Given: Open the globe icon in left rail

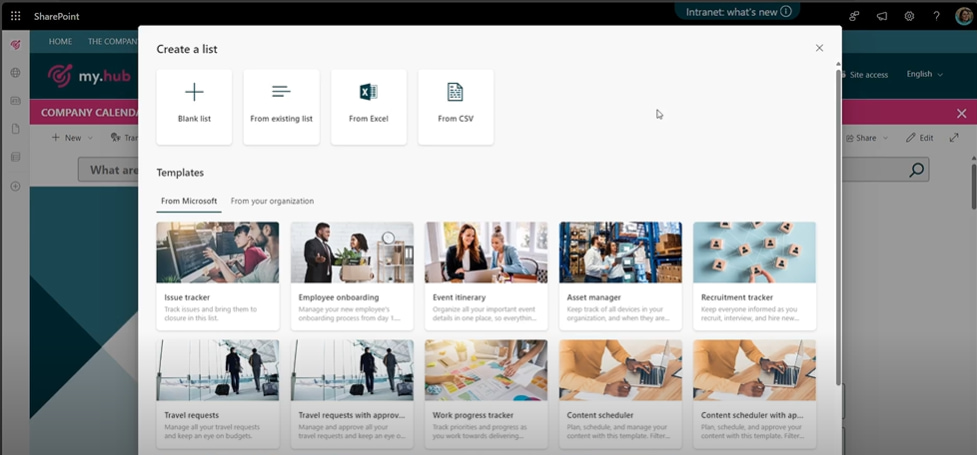Looking at the screenshot, I should 15,73.
